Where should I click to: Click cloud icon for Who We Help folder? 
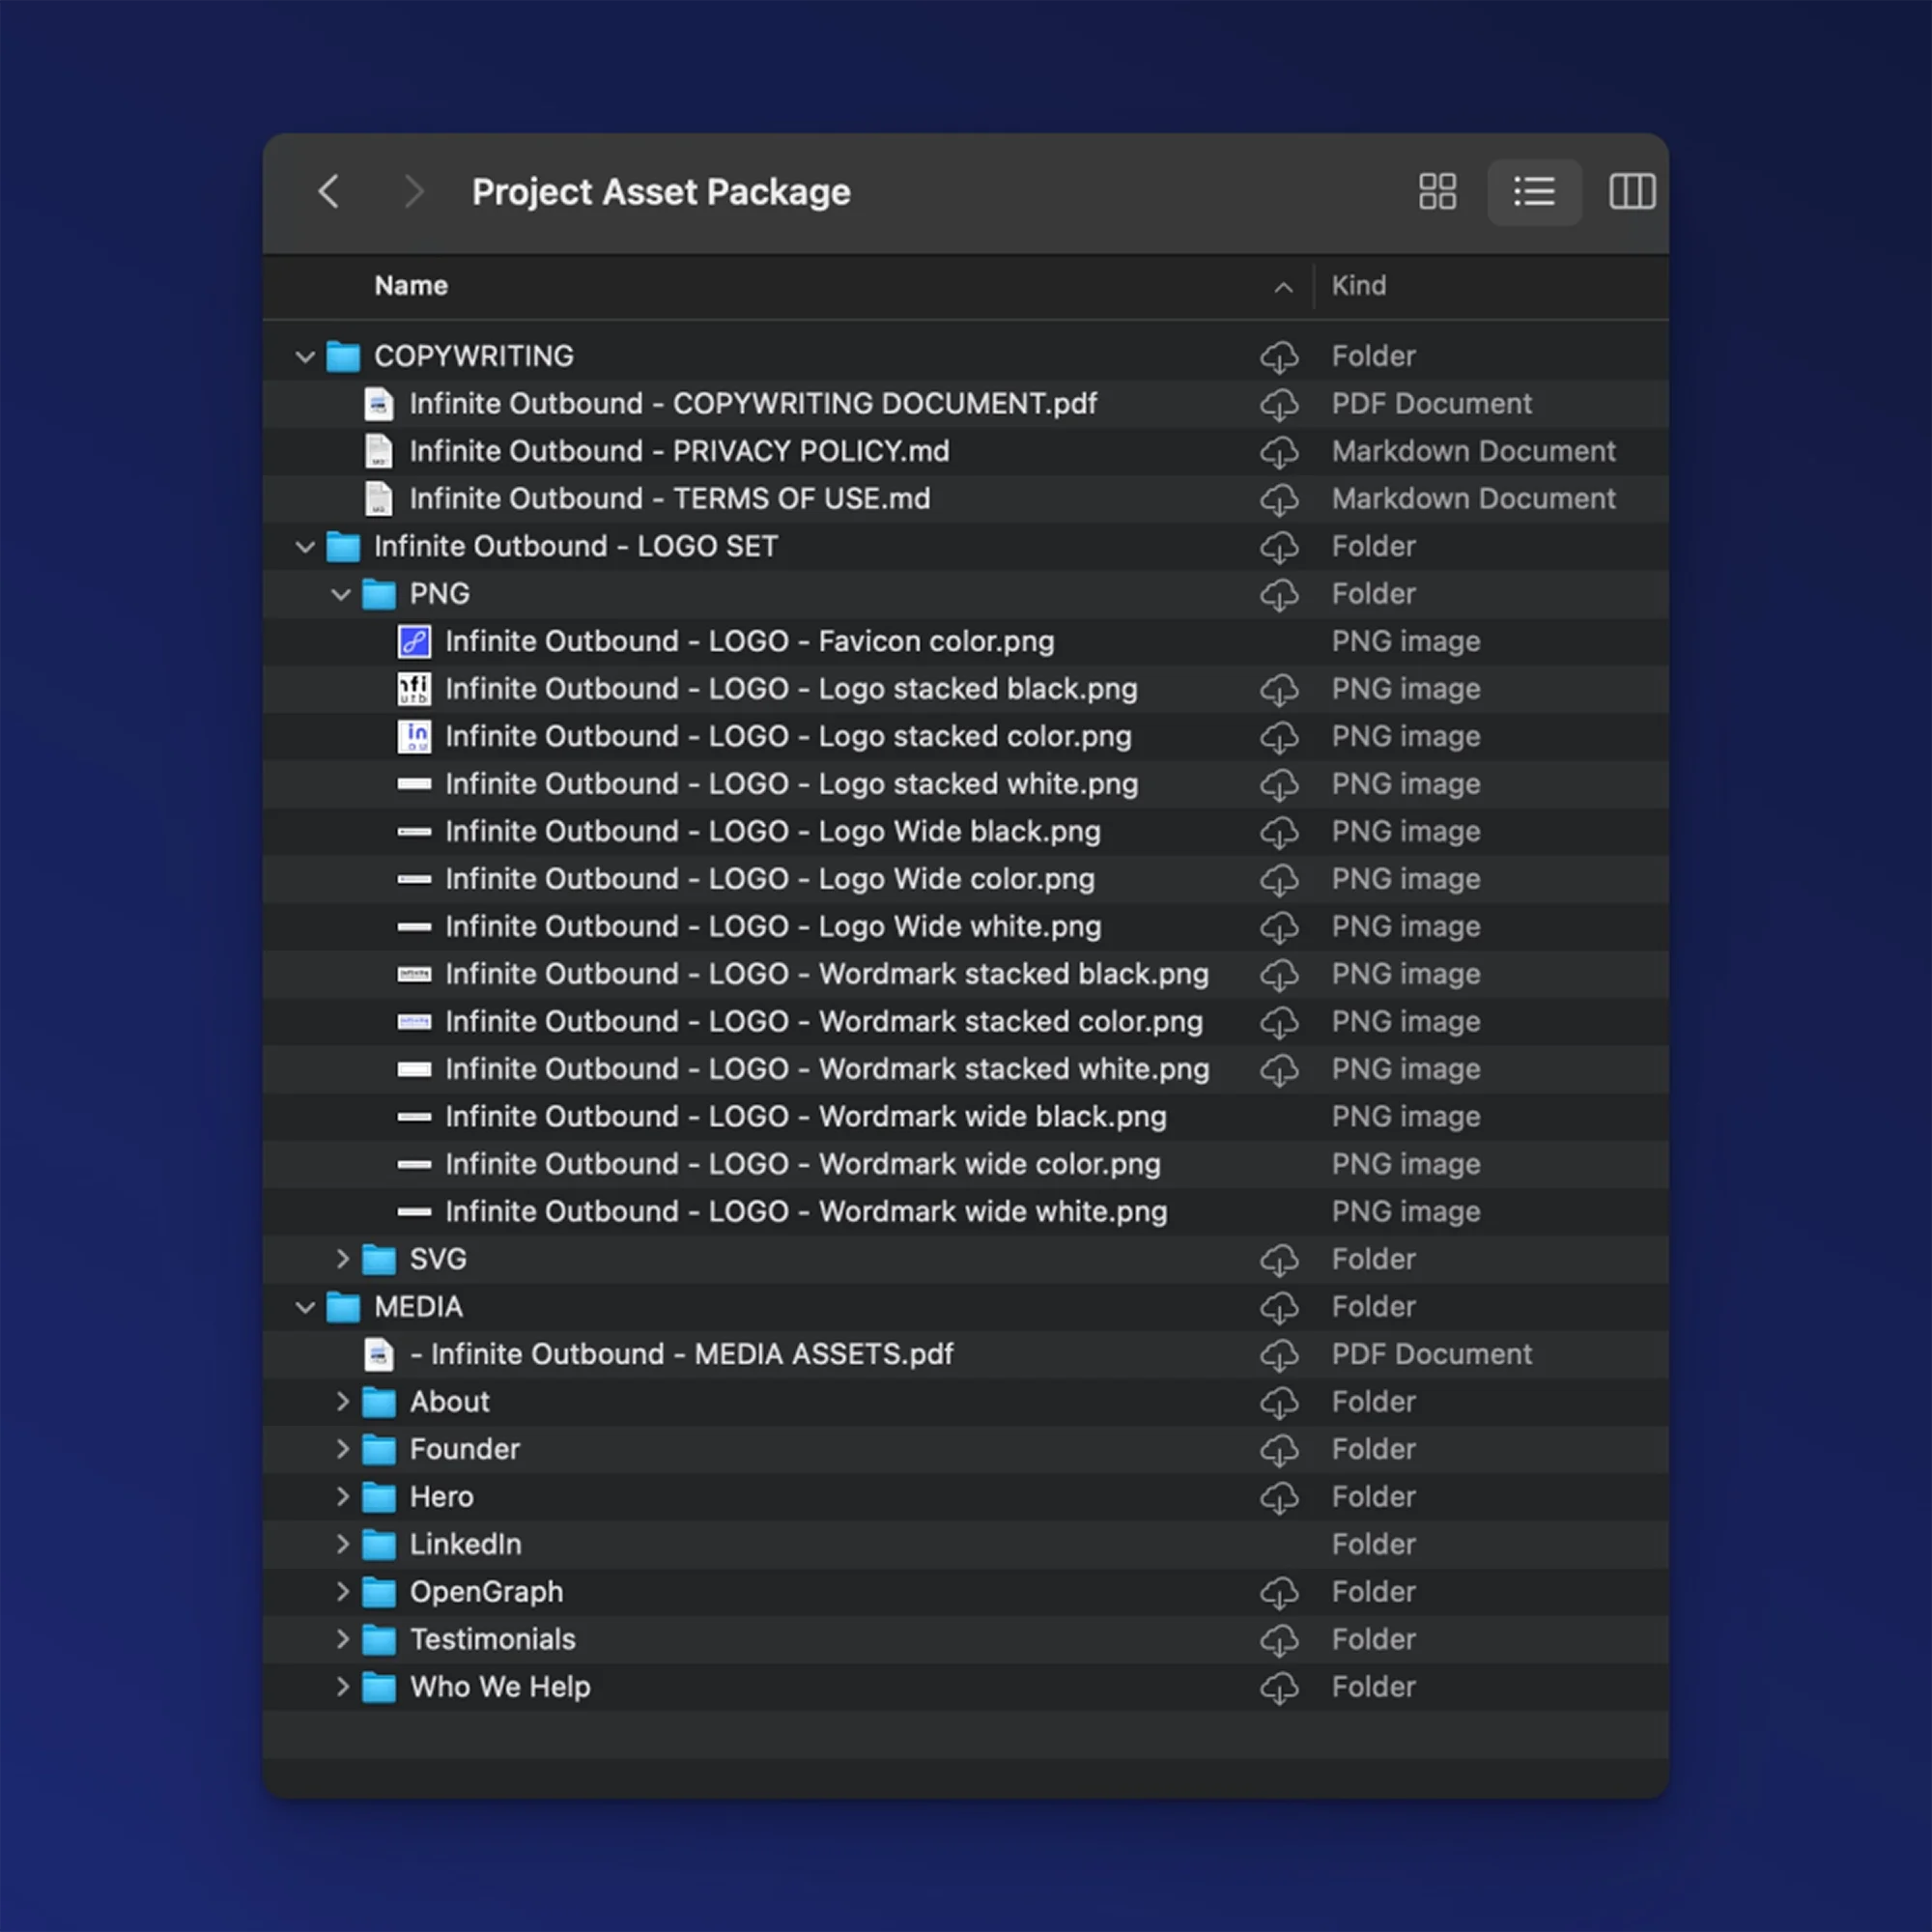pyautogui.click(x=1279, y=1687)
